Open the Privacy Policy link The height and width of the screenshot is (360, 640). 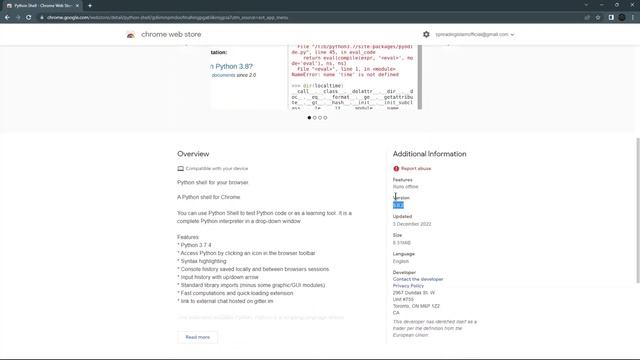click(x=408, y=286)
